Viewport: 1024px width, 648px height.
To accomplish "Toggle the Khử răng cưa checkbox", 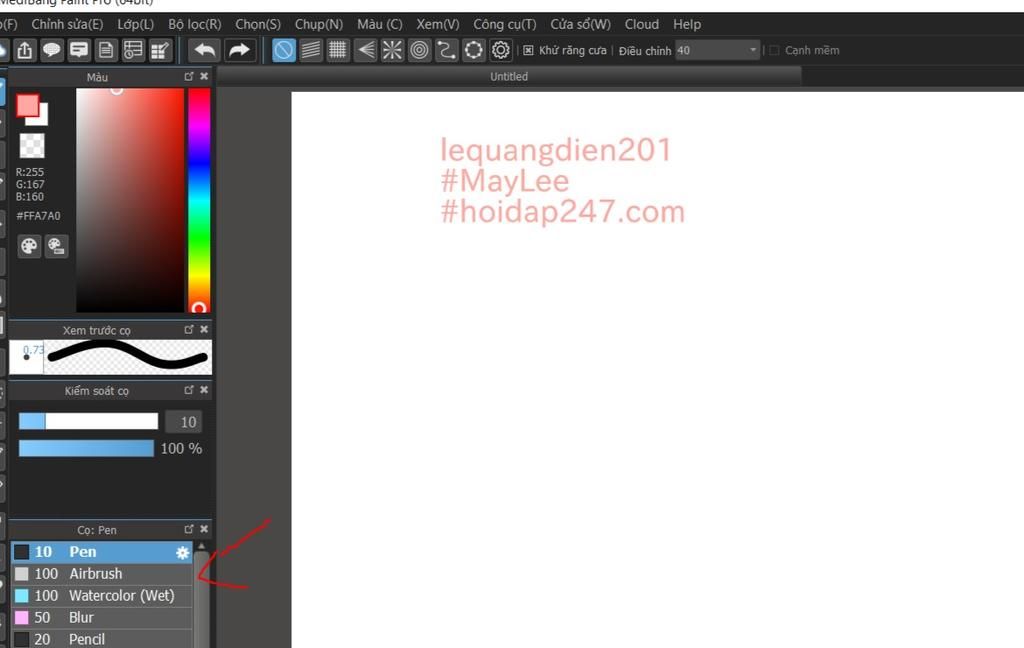I will 528,50.
